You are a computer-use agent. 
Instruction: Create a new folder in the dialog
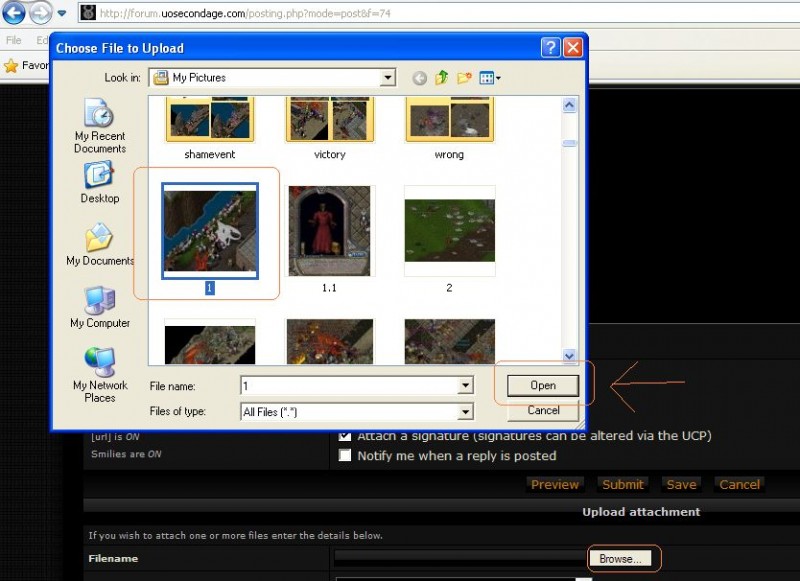pos(464,78)
